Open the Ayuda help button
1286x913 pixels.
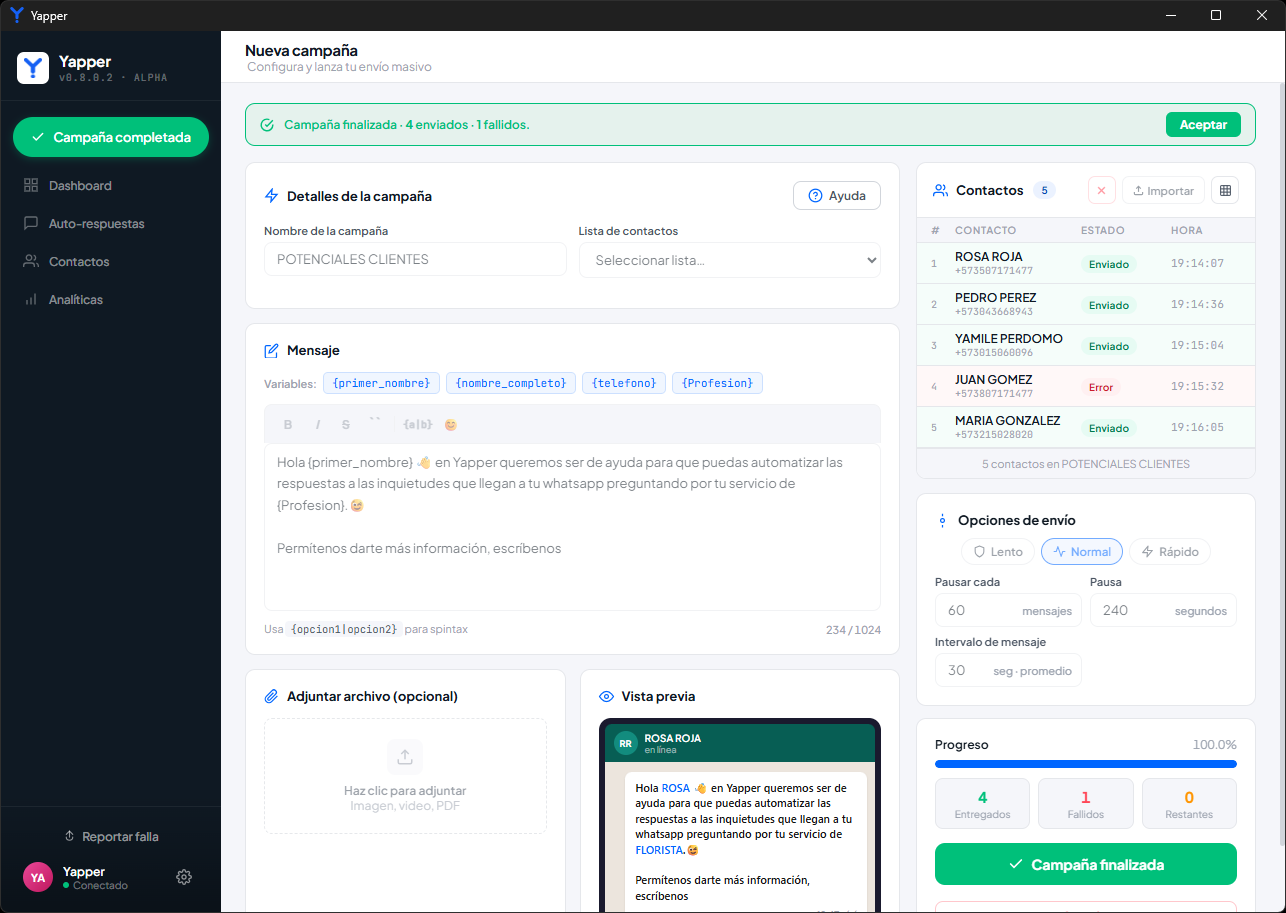pyautogui.click(x=837, y=195)
